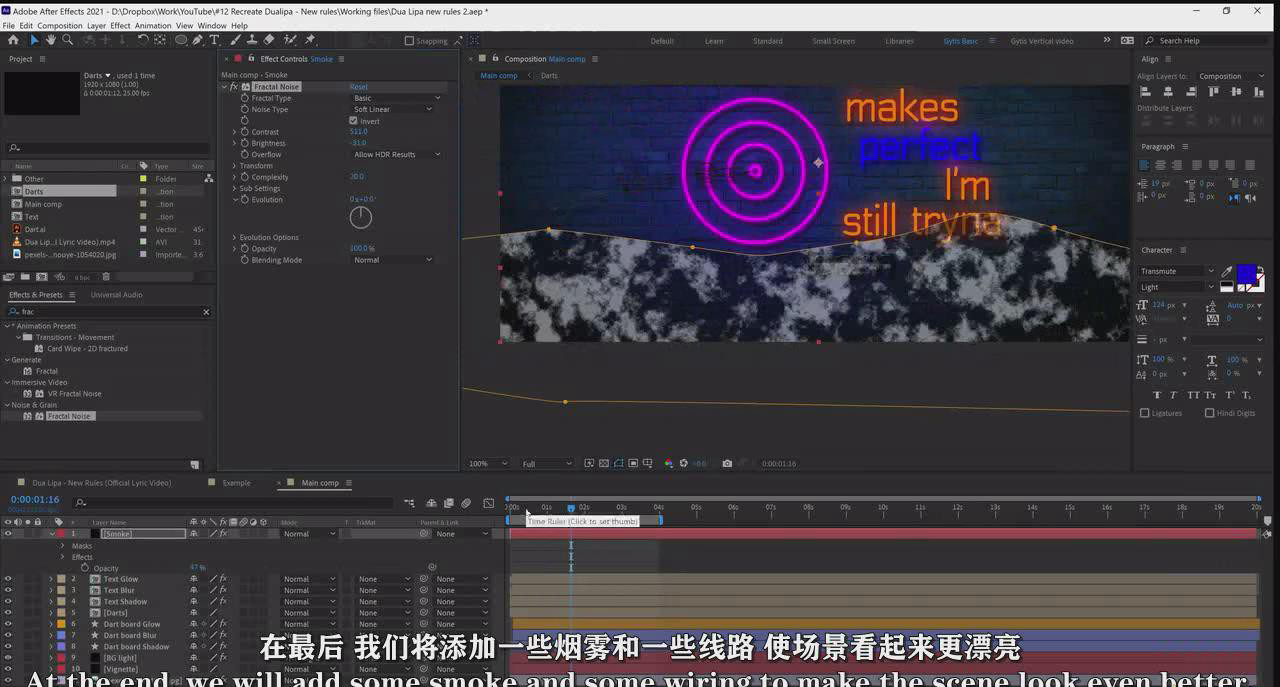Select the Rotation tool

pyautogui.click(x=143, y=40)
